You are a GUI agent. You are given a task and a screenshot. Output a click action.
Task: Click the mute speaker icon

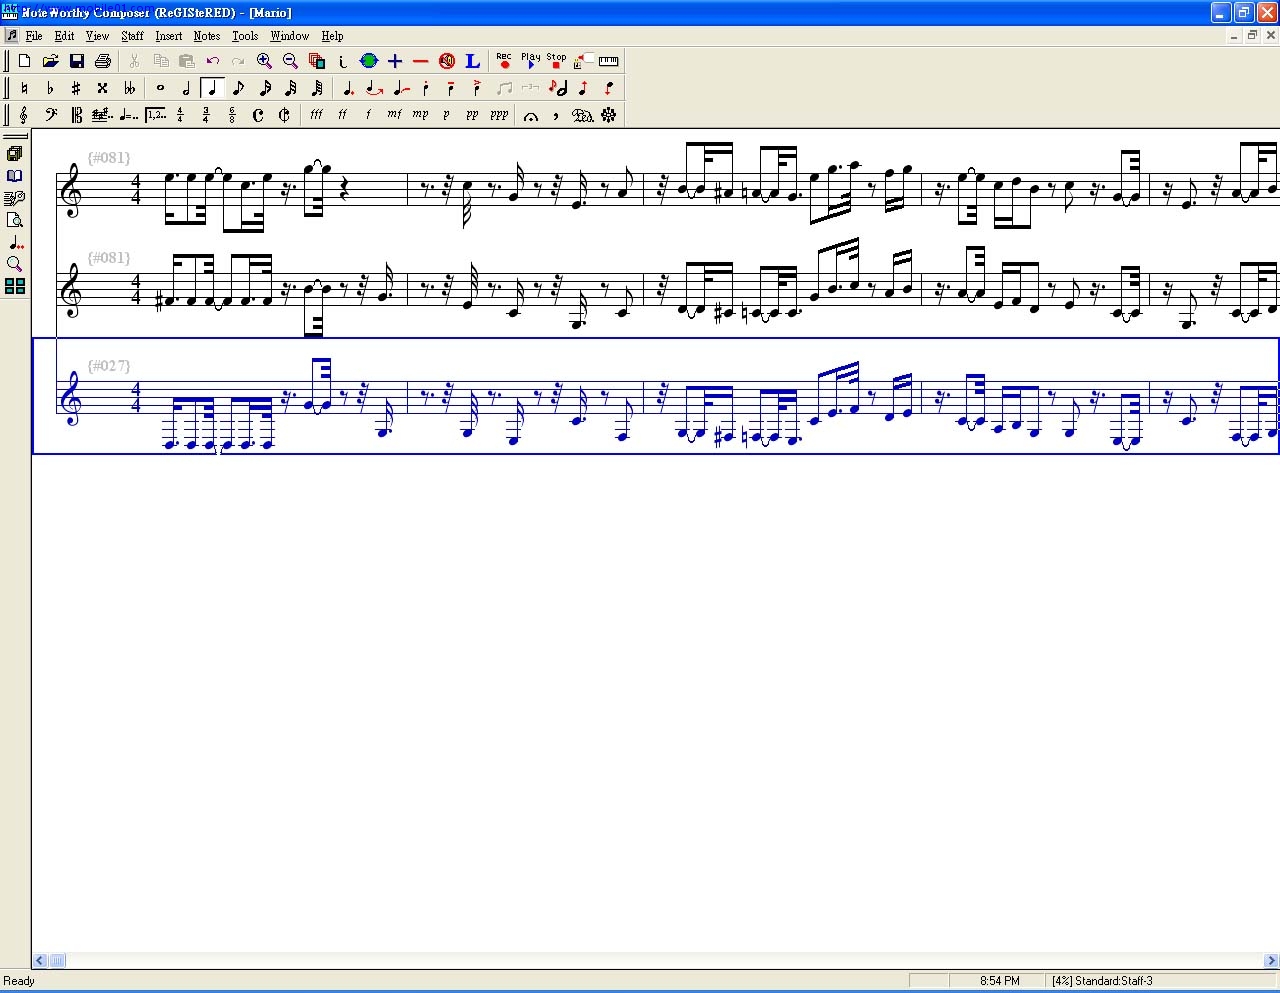tap(447, 61)
